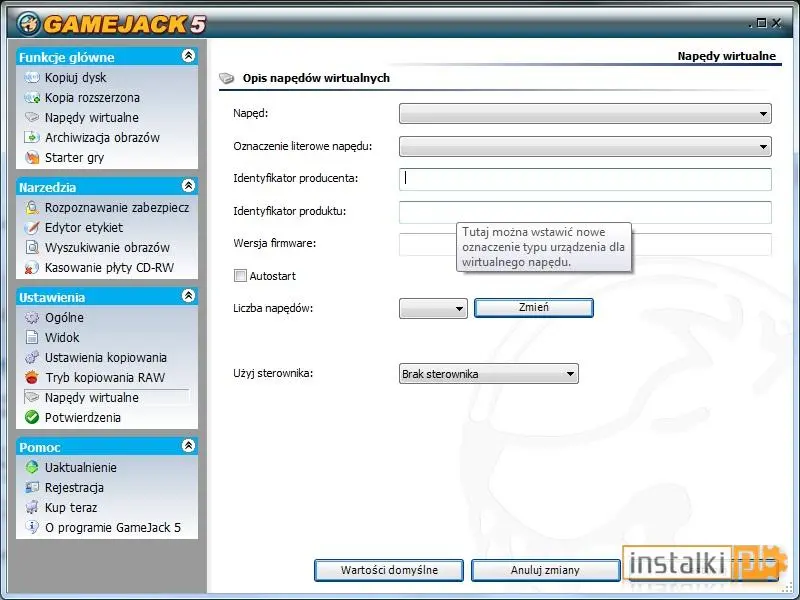Collapse the Narzędzia panel
The height and width of the screenshot is (600, 800).
pos(188,186)
